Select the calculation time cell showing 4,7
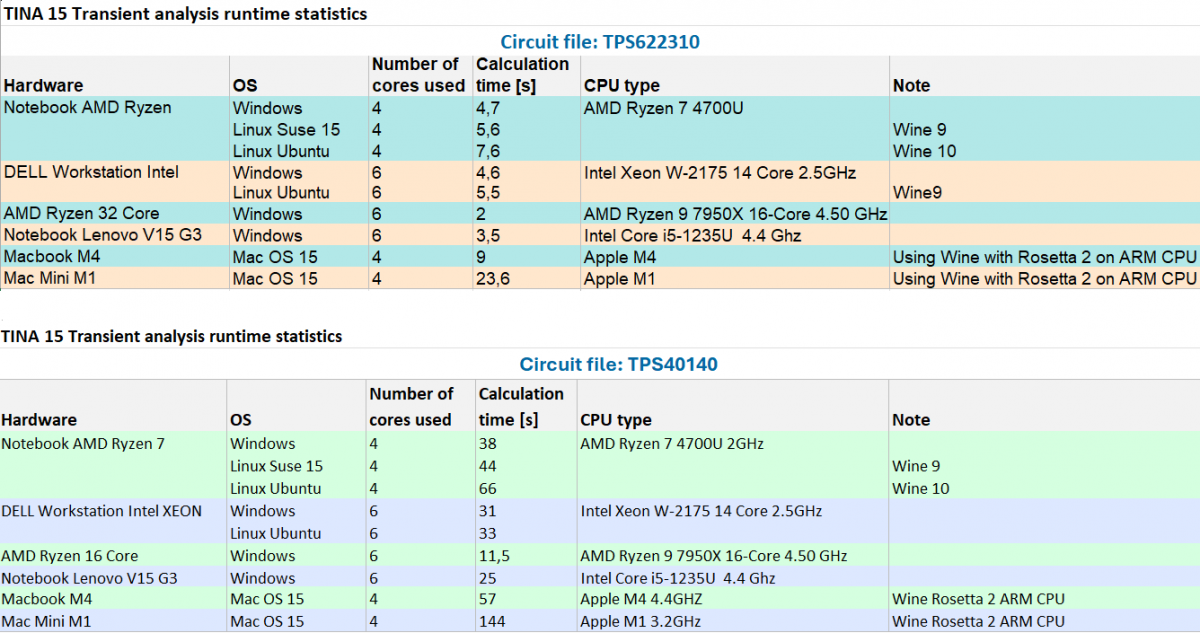Image resolution: width=1200 pixels, height=633 pixels. pyautogui.click(x=489, y=108)
